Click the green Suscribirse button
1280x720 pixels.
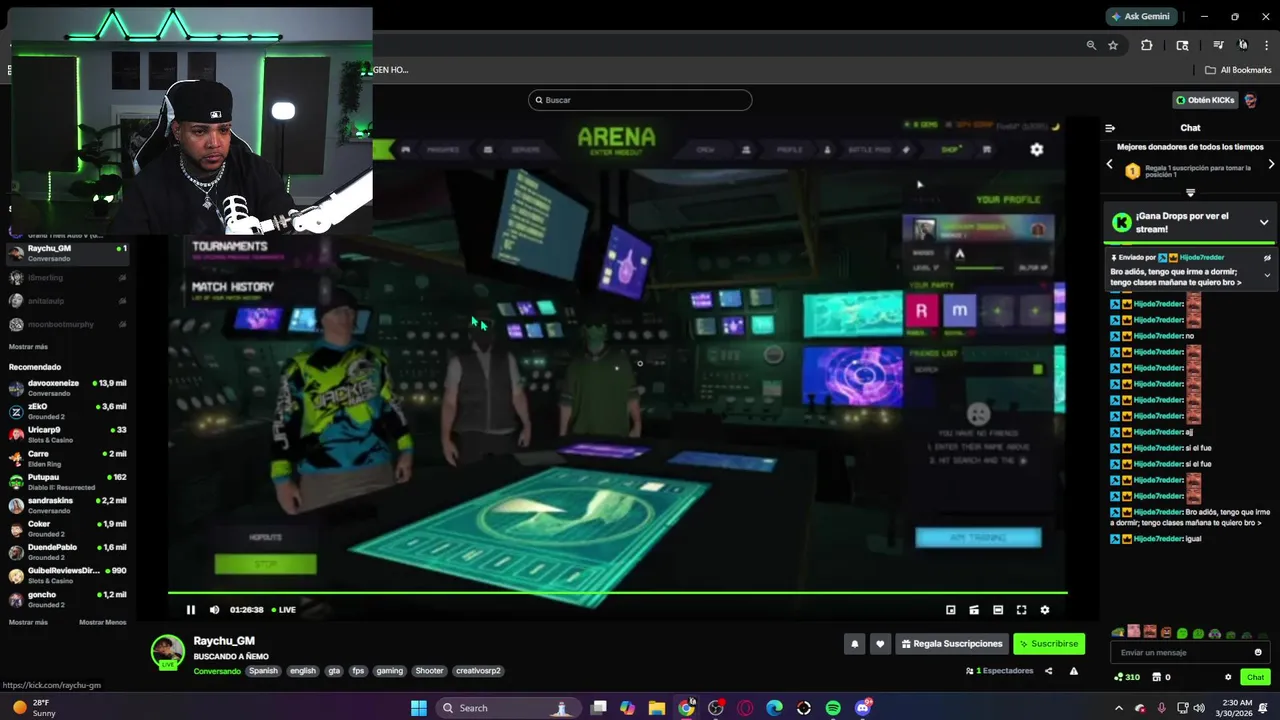pyautogui.click(x=1049, y=644)
